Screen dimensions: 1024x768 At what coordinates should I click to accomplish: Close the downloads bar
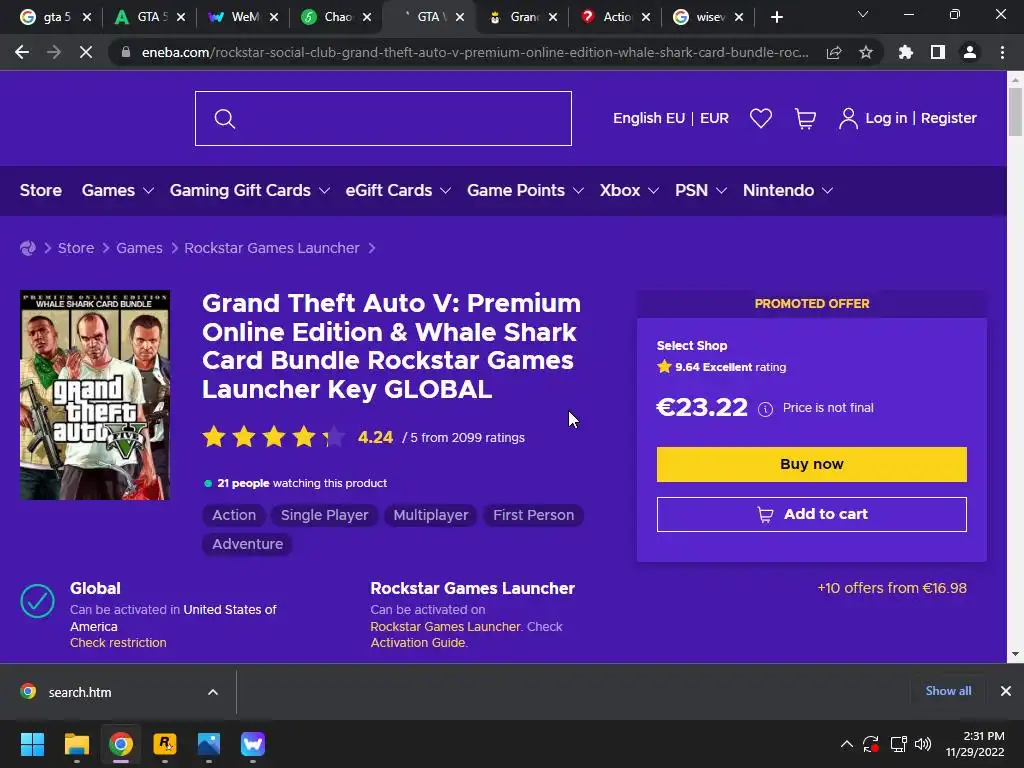(x=1006, y=691)
